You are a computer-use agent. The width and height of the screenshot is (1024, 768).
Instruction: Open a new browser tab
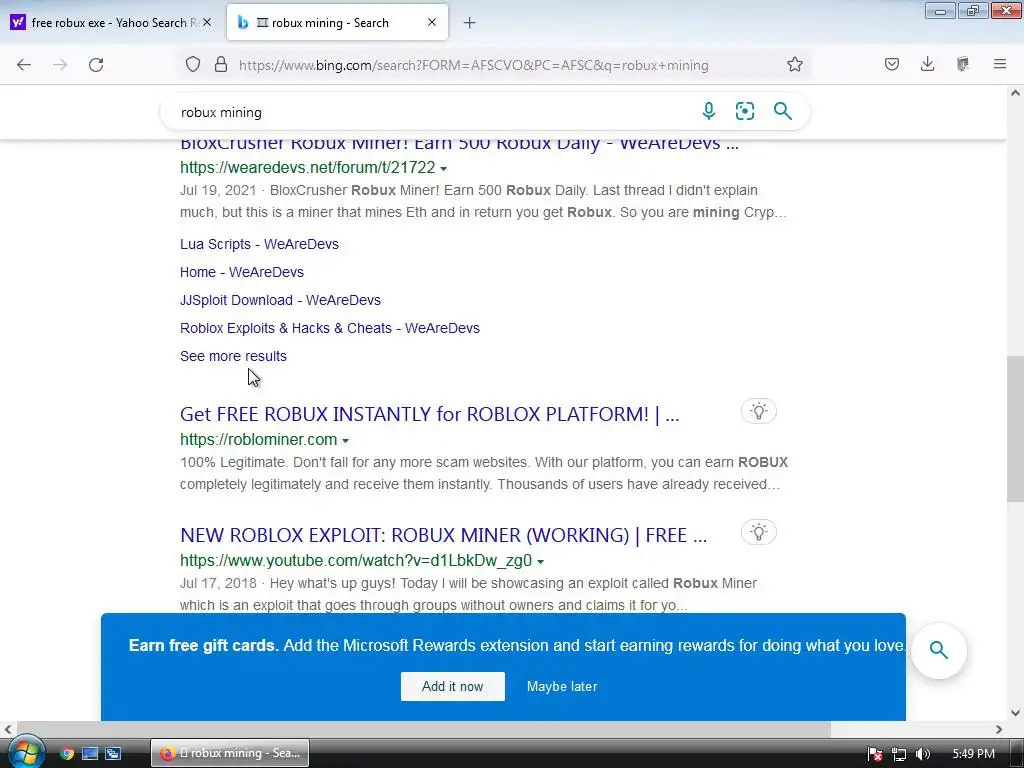[x=469, y=23]
